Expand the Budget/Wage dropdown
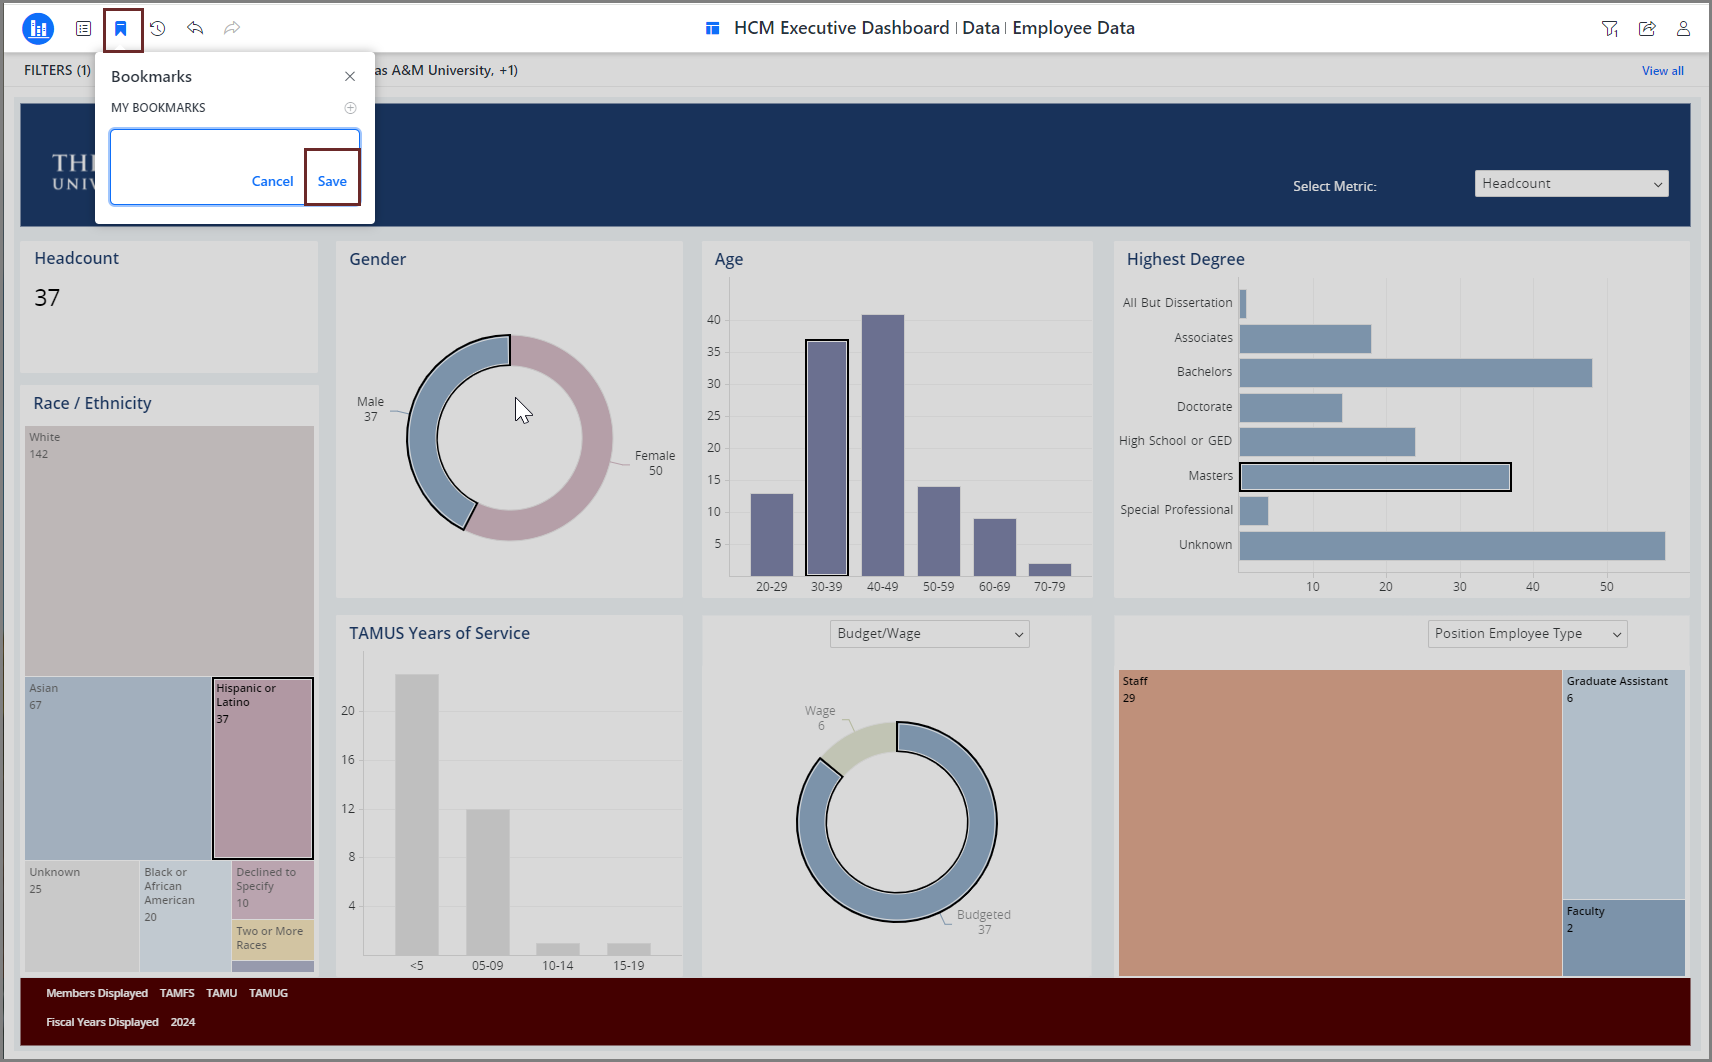This screenshot has height=1062, width=1712. pyautogui.click(x=929, y=634)
